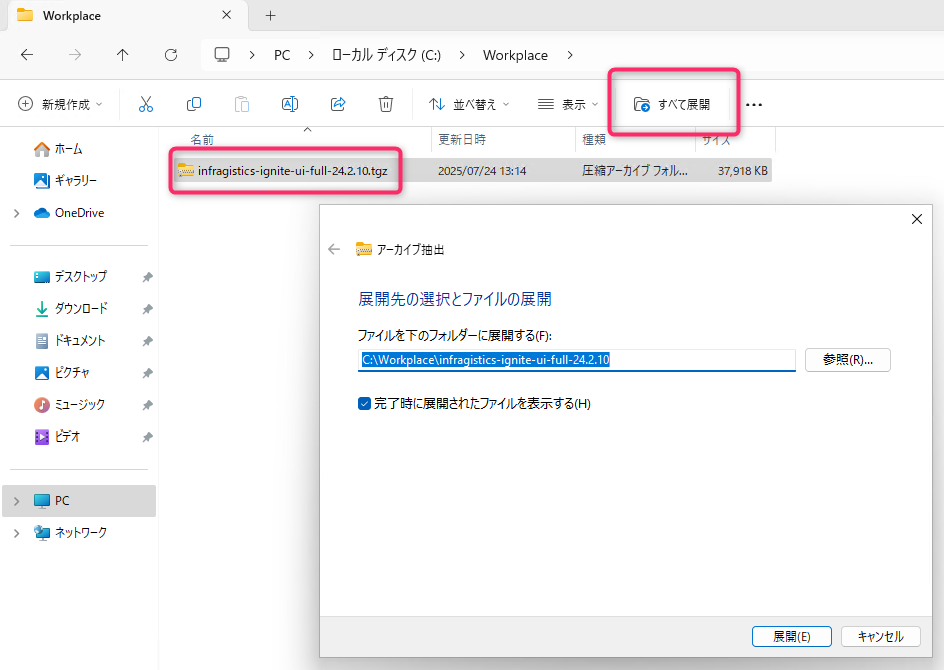Unpin デスクトップ from quick access
Image resolution: width=944 pixels, height=670 pixels.
pos(148,277)
